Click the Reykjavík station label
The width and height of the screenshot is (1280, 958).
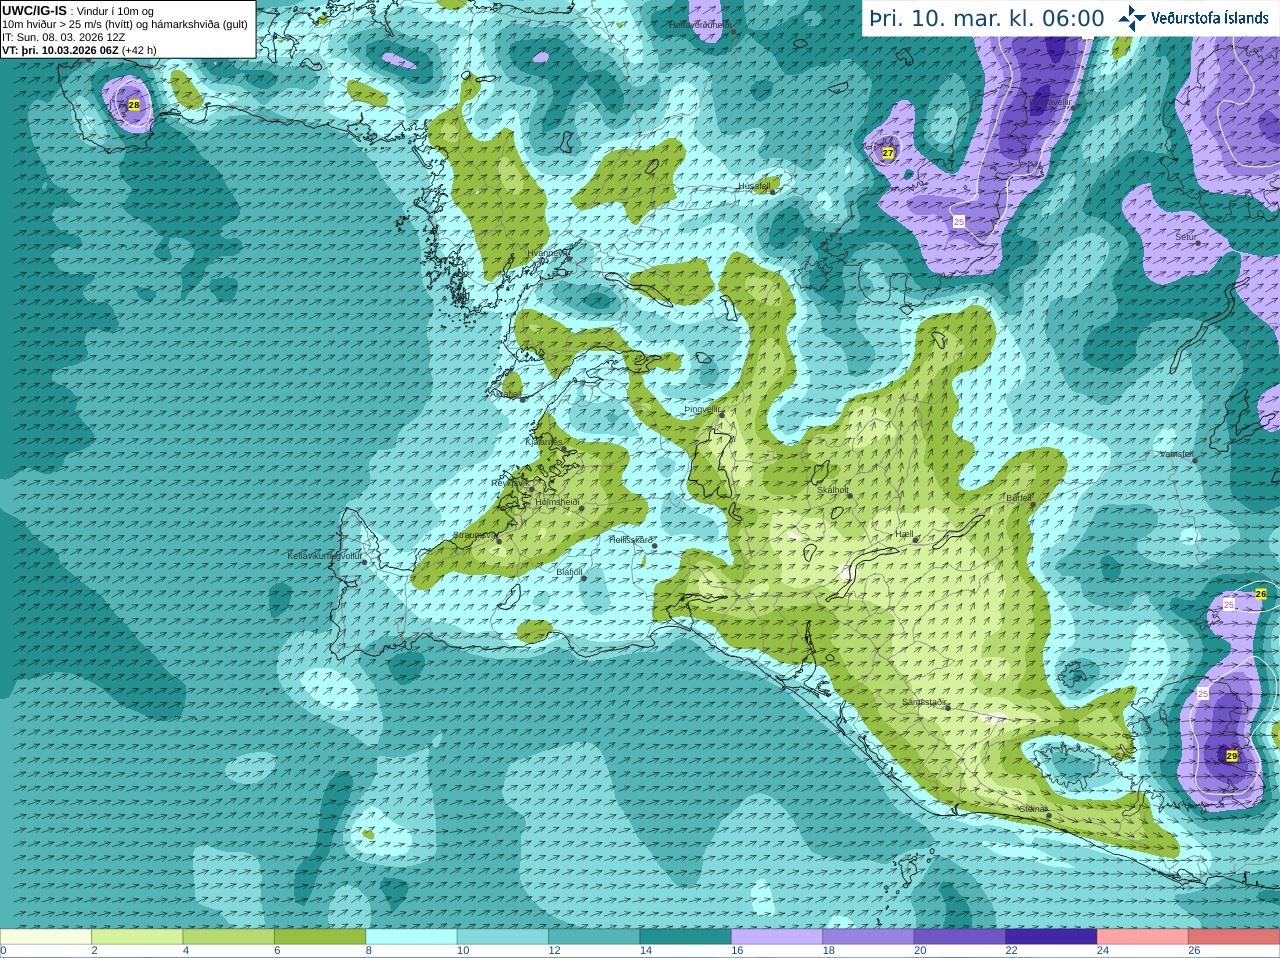509,483
